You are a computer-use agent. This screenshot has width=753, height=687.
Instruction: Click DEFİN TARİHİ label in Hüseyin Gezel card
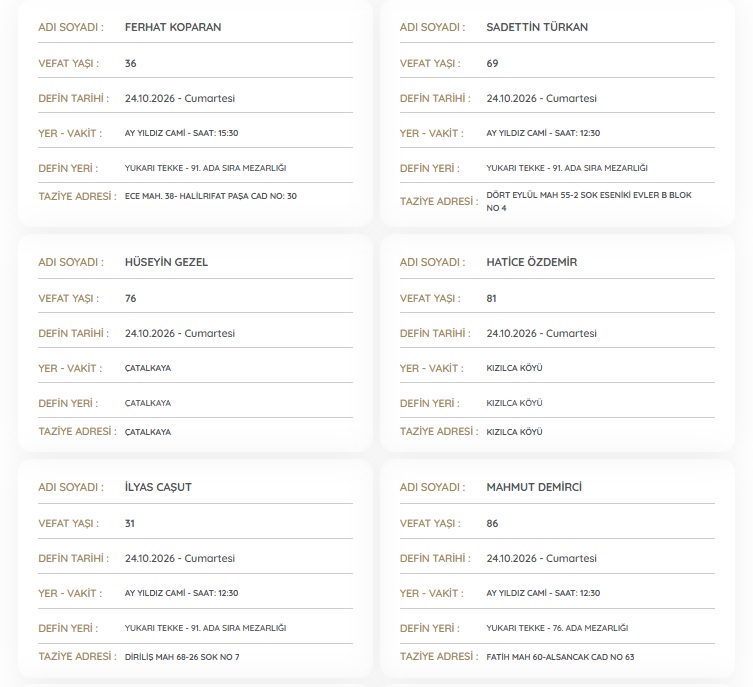click(73, 334)
